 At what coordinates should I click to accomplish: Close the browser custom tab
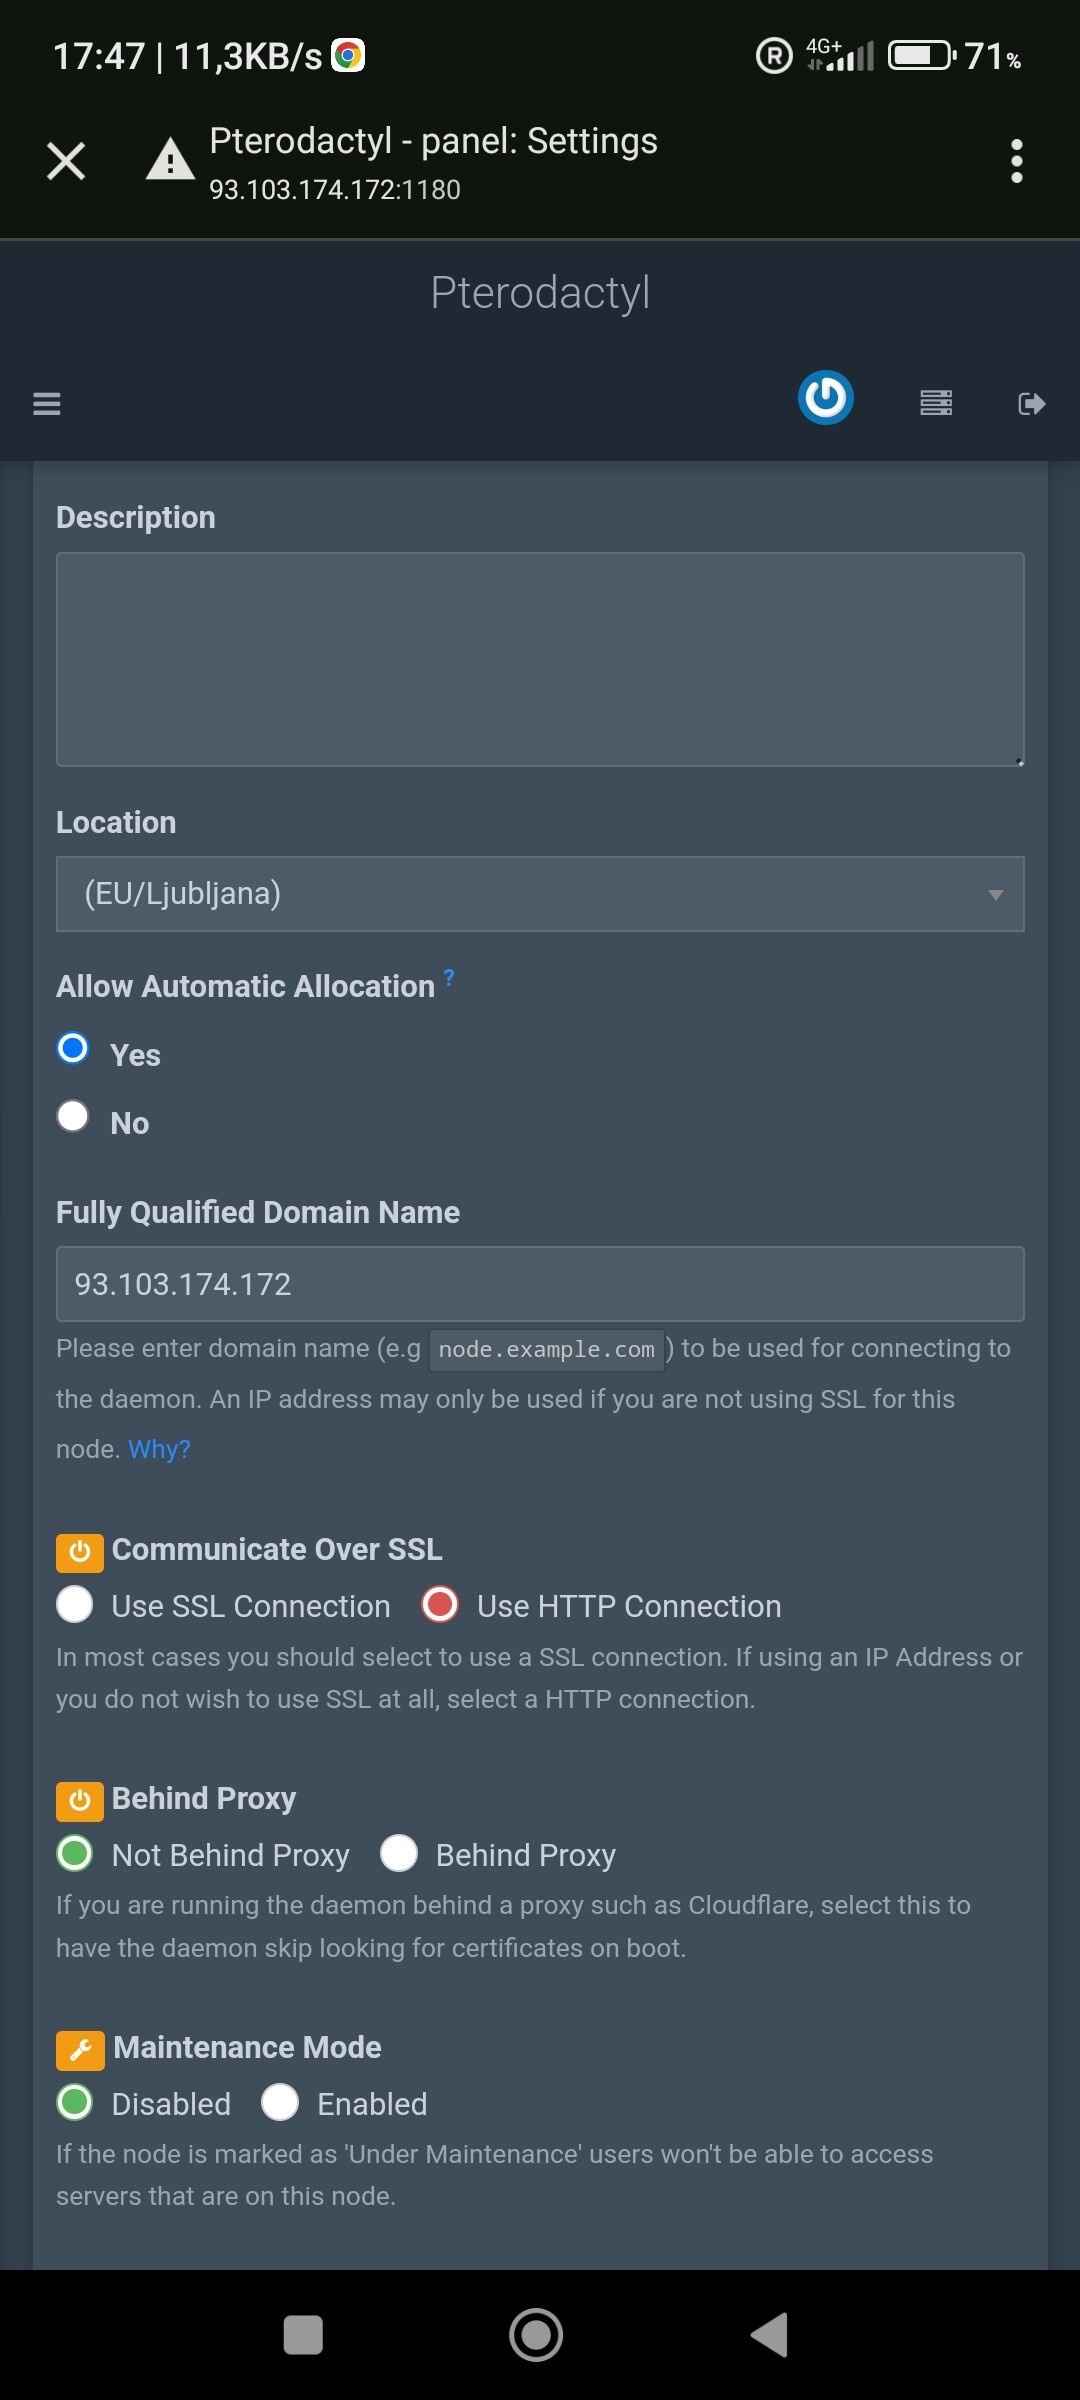(66, 161)
